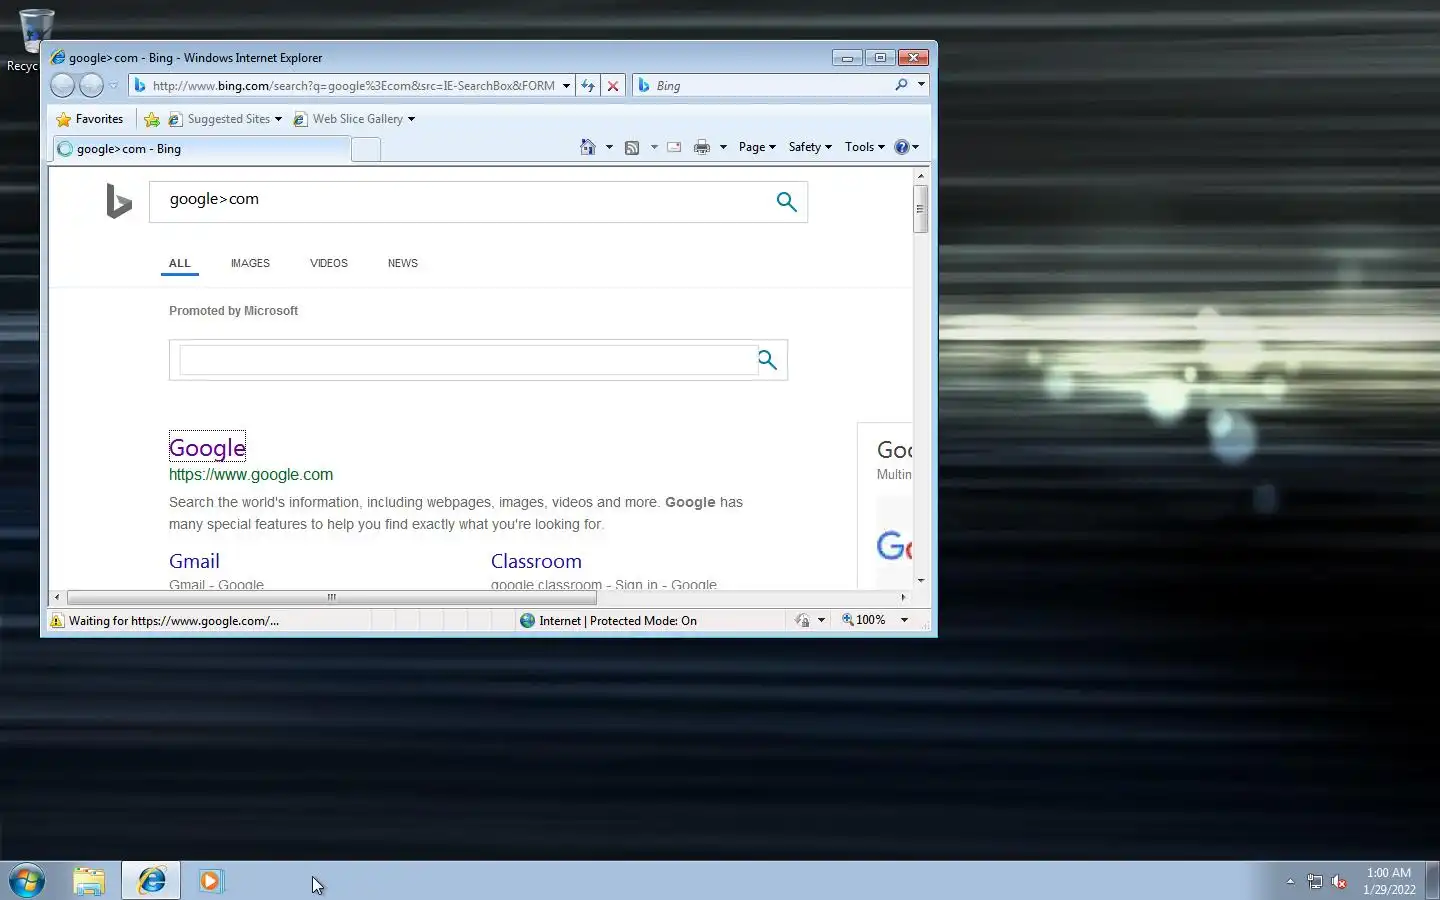The height and width of the screenshot is (900, 1440).
Task: Click the 100% zoom level button
Action: (864, 620)
